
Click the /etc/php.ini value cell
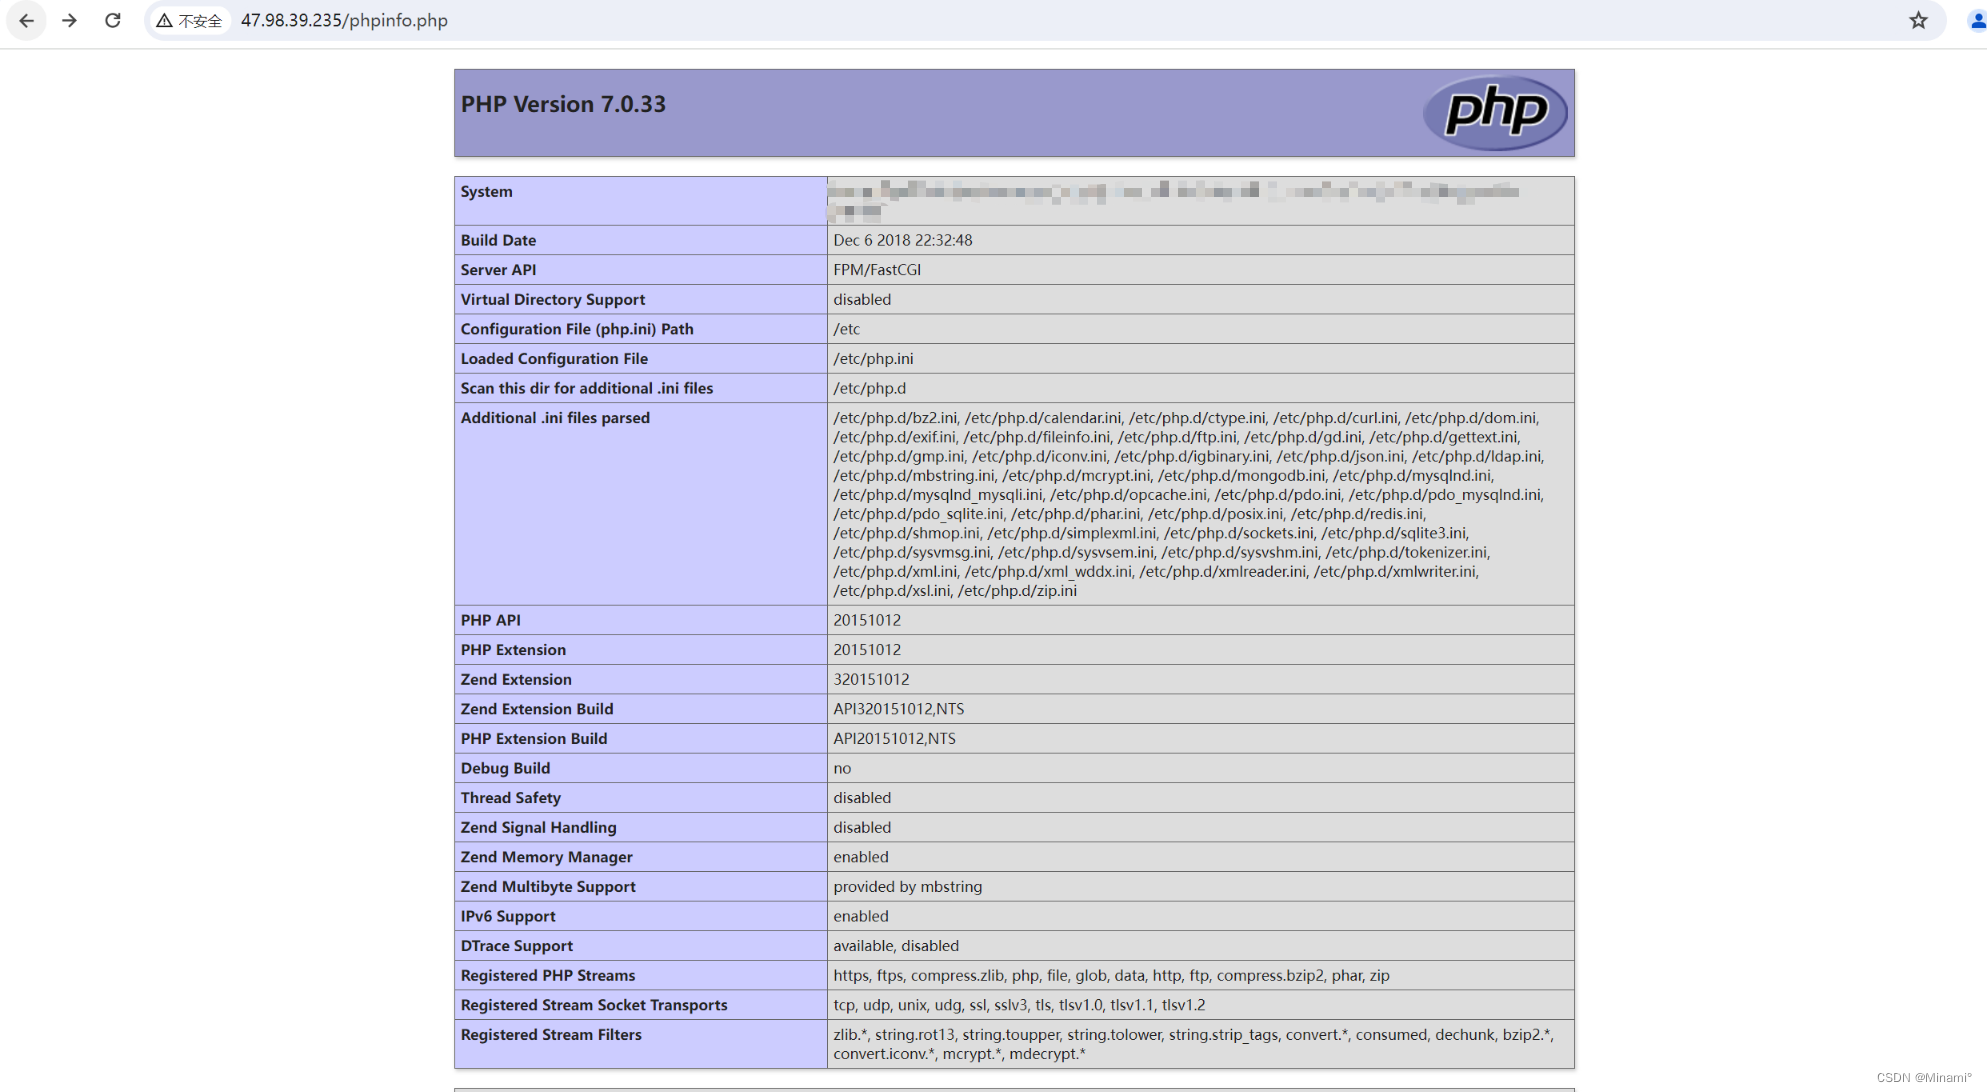[x=873, y=359]
